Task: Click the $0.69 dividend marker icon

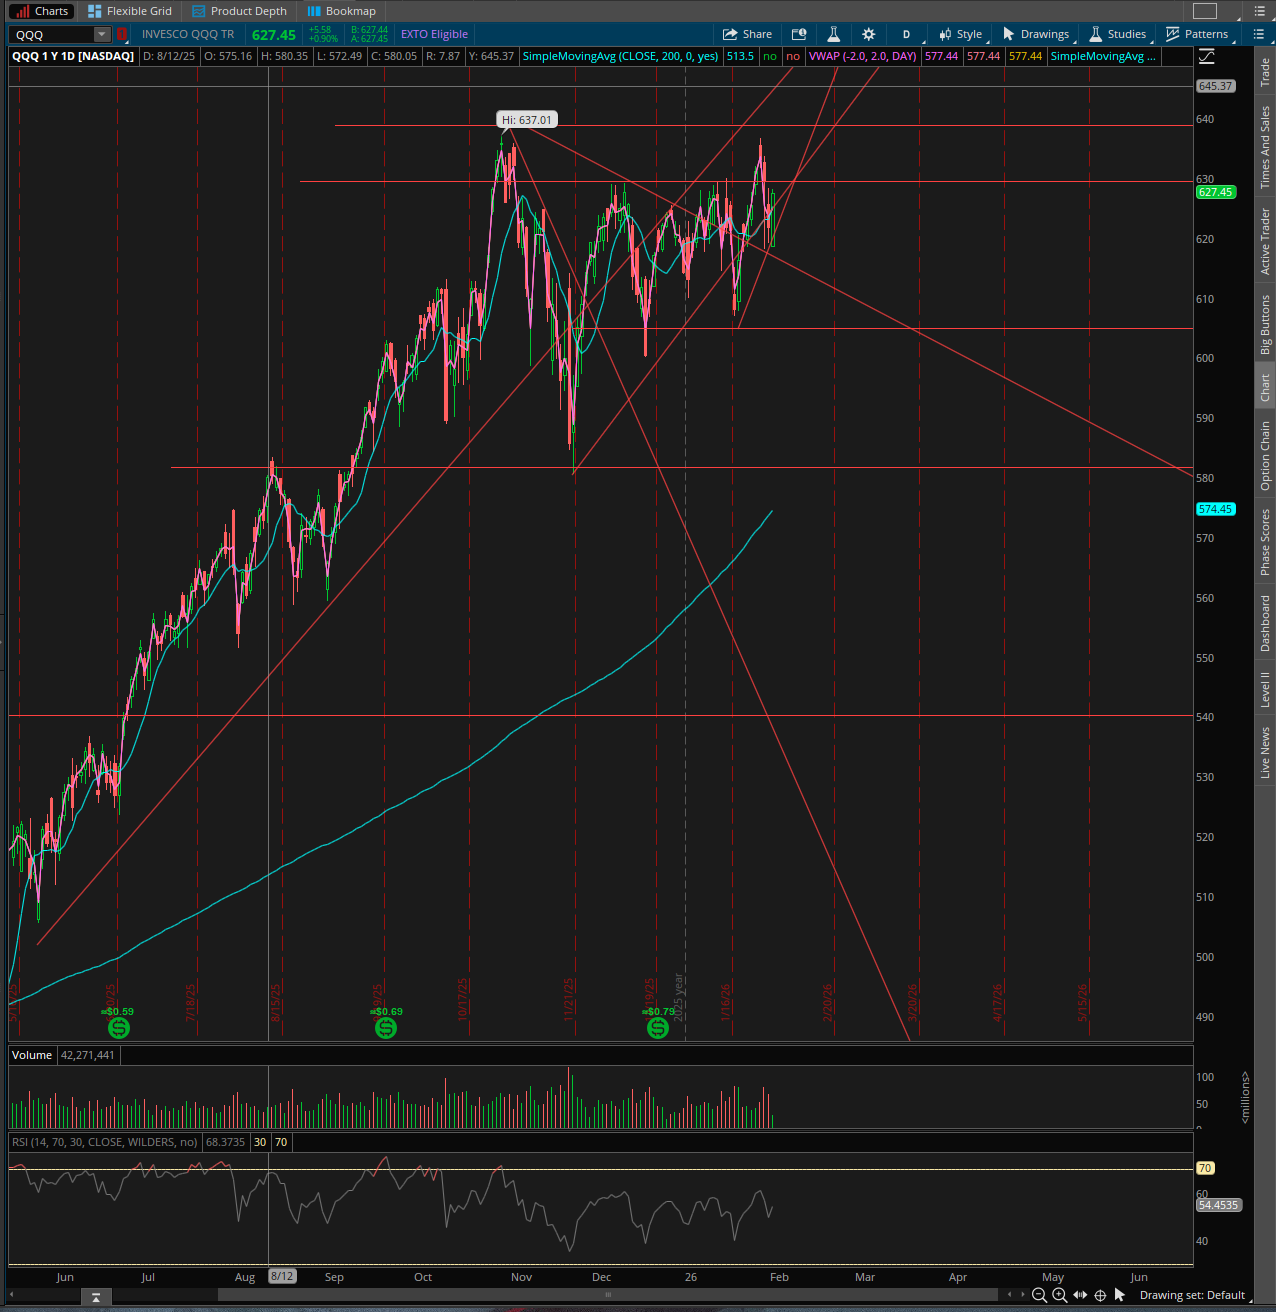Action: [x=386, y=1028]
